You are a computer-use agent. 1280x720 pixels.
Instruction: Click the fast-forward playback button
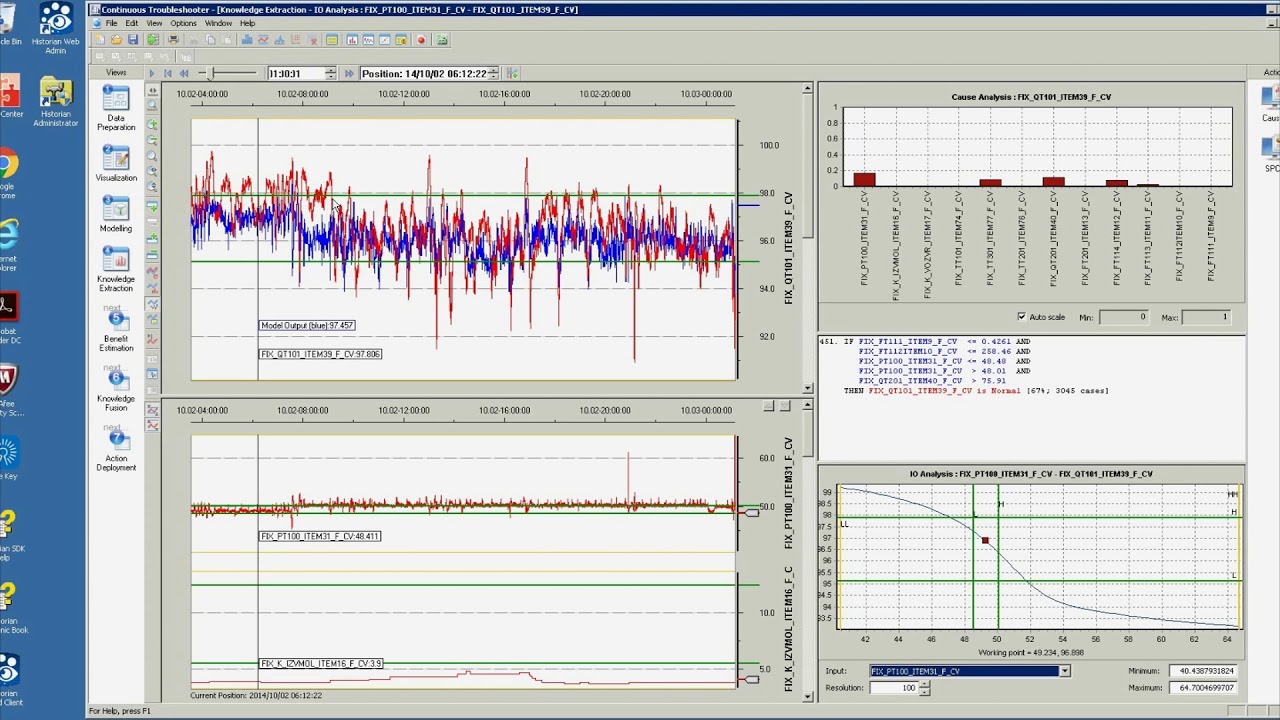point(348,73)
